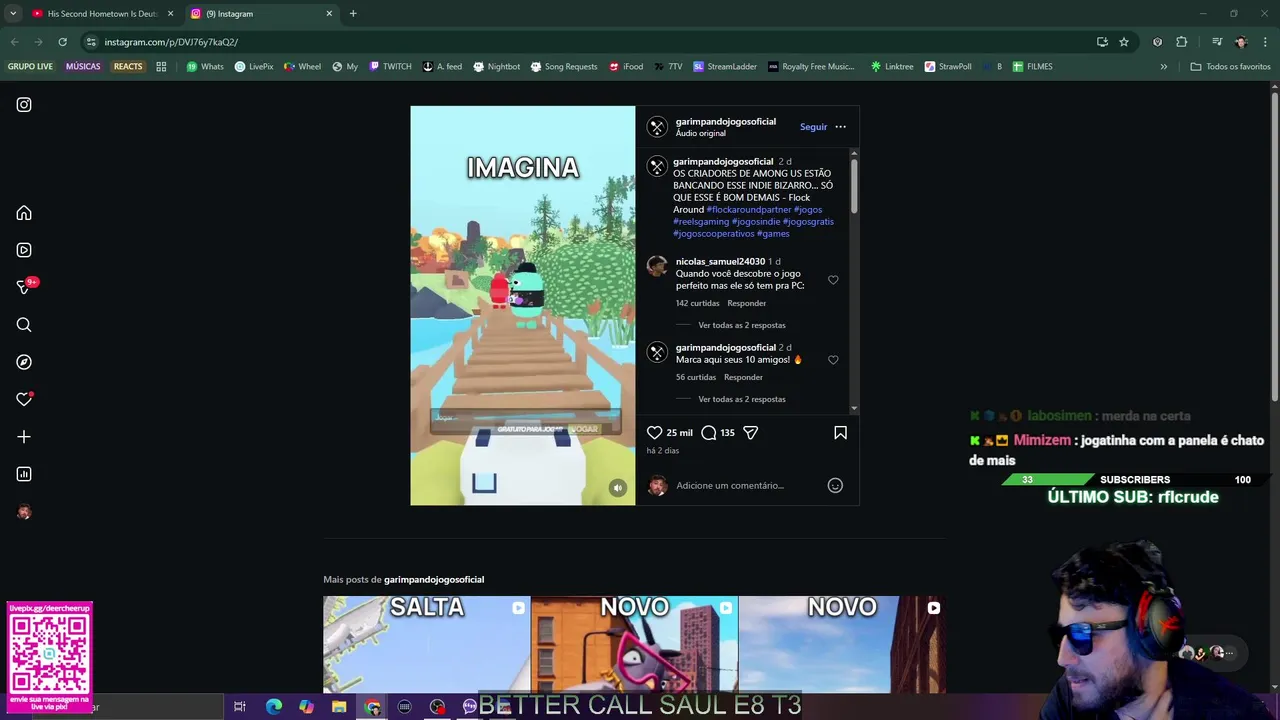Open tab search dropdown arrow
This screenshot has height=720, width=1280.
(x=12, y=14)
